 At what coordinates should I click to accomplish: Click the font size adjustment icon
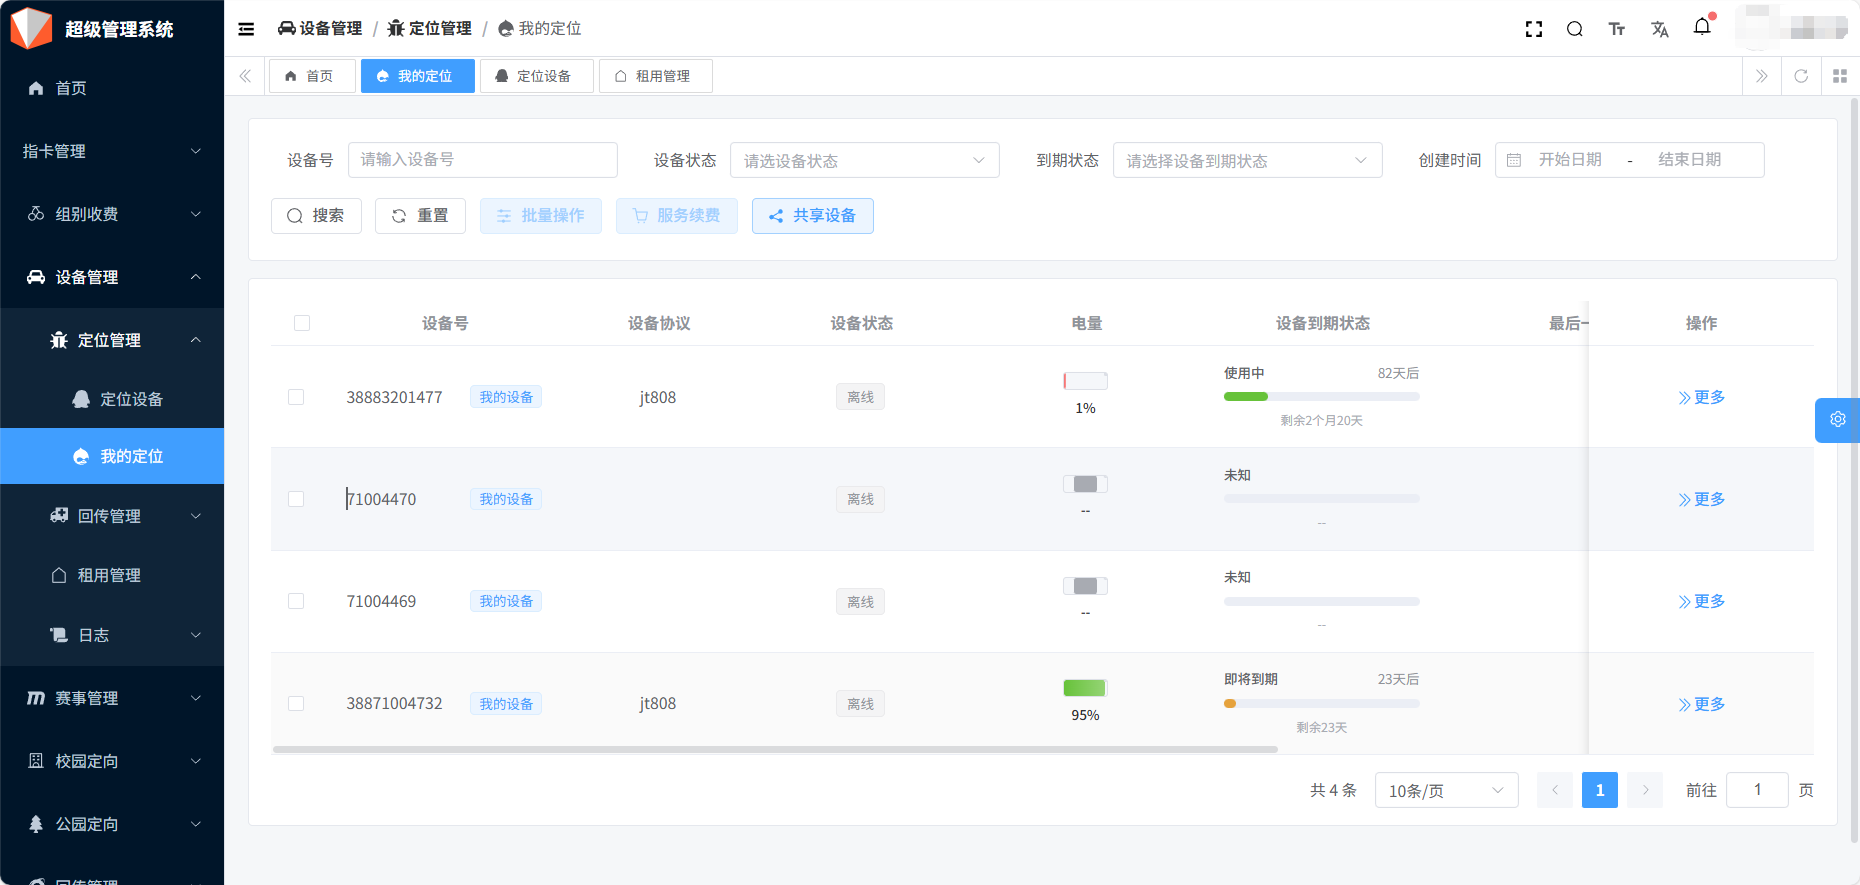tap(1616, 29)
